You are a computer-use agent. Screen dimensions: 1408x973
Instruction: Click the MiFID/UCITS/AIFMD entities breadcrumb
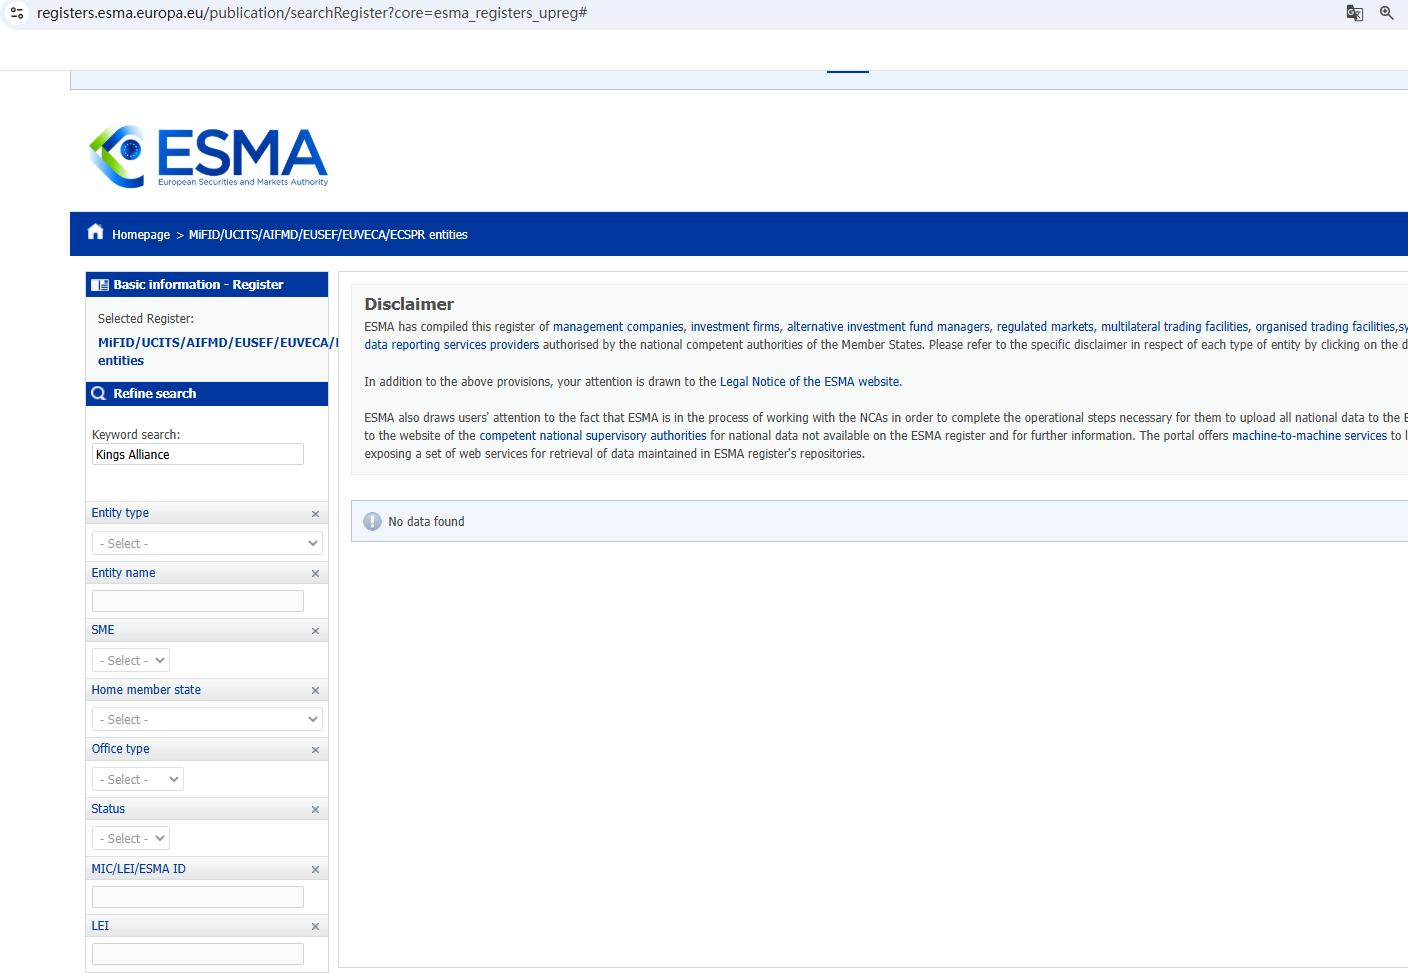tap(328, 235)
